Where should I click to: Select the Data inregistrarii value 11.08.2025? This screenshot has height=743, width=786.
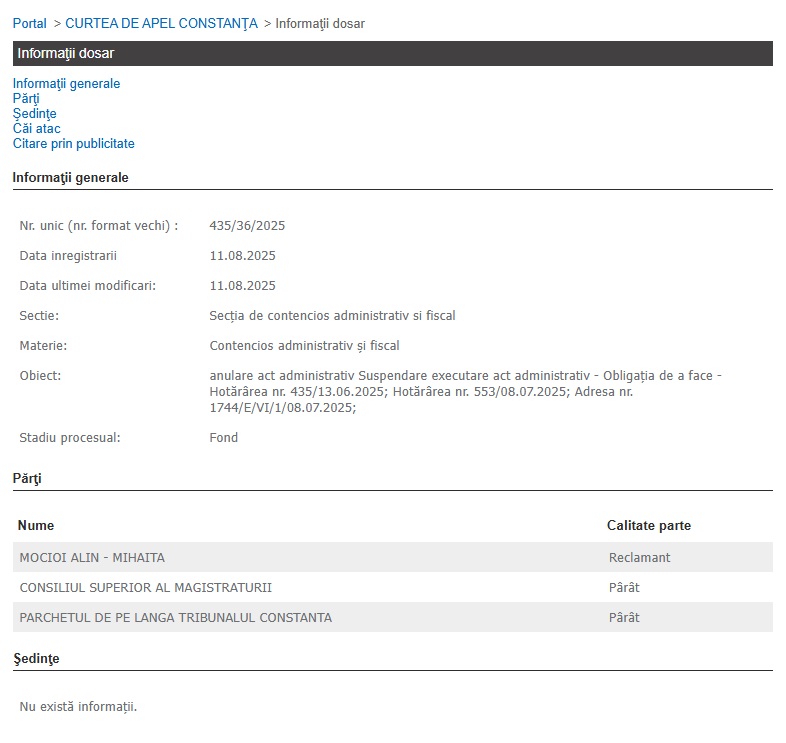pyautogui.click(x=243, y=256)
